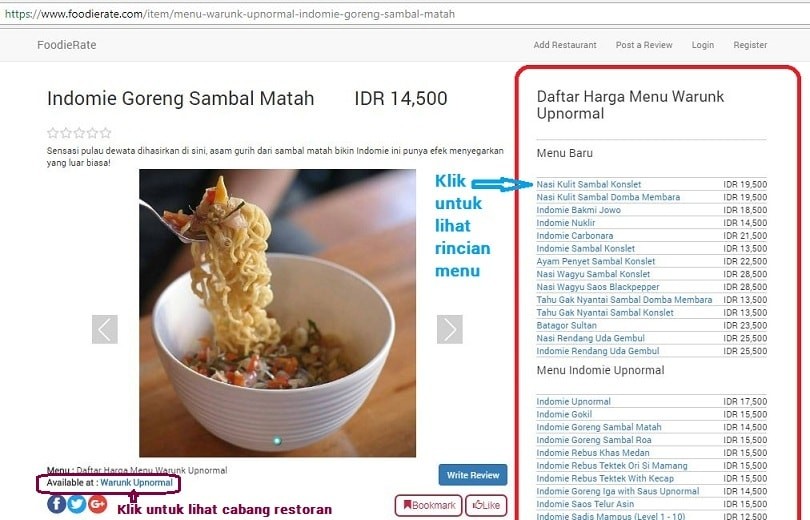Click the Facebook share icon

(x=56, y=503)
